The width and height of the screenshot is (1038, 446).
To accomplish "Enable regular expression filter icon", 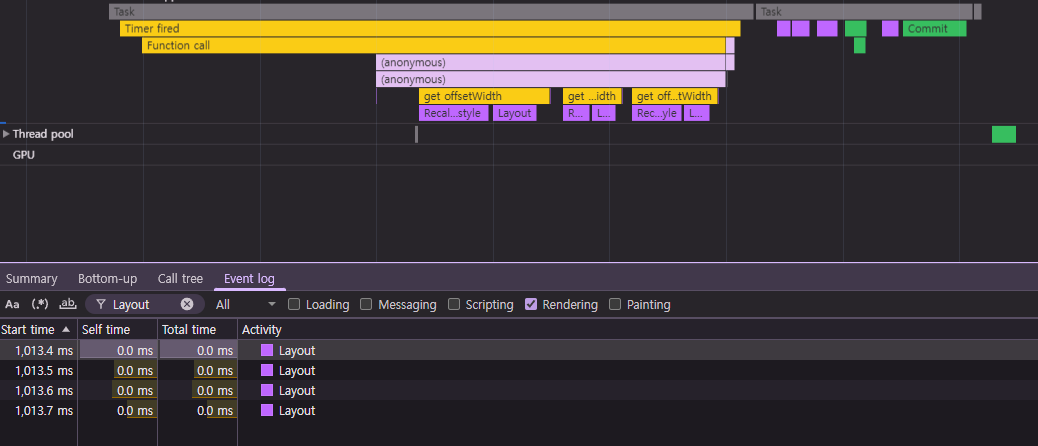I will [x=40, y=304].
